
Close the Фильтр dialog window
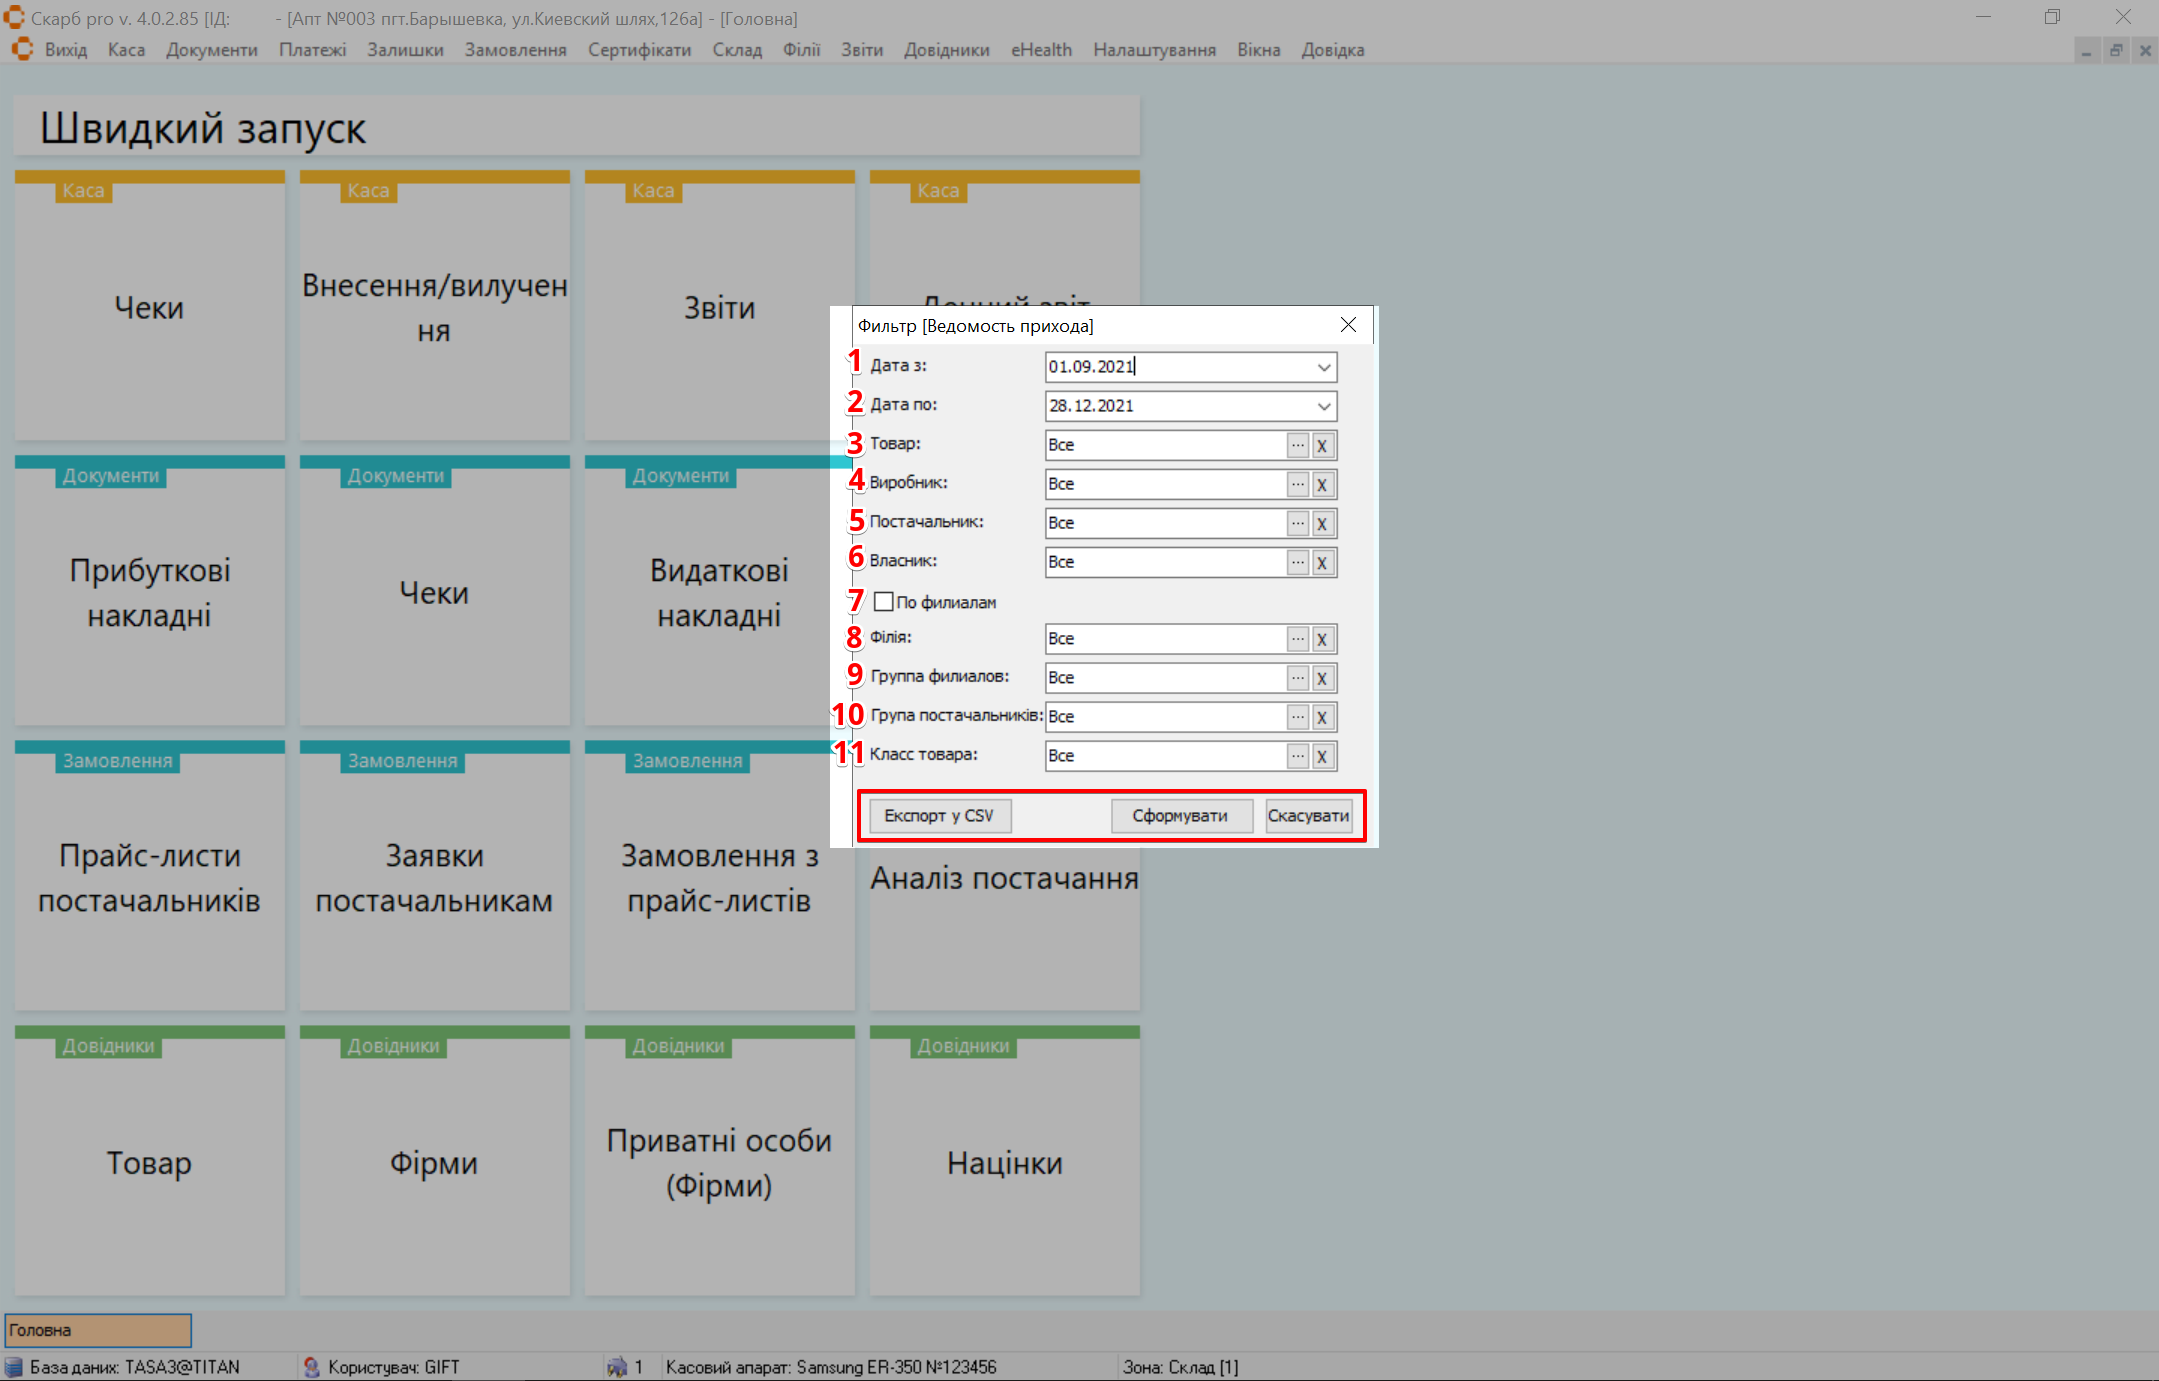click(1348, 325)
